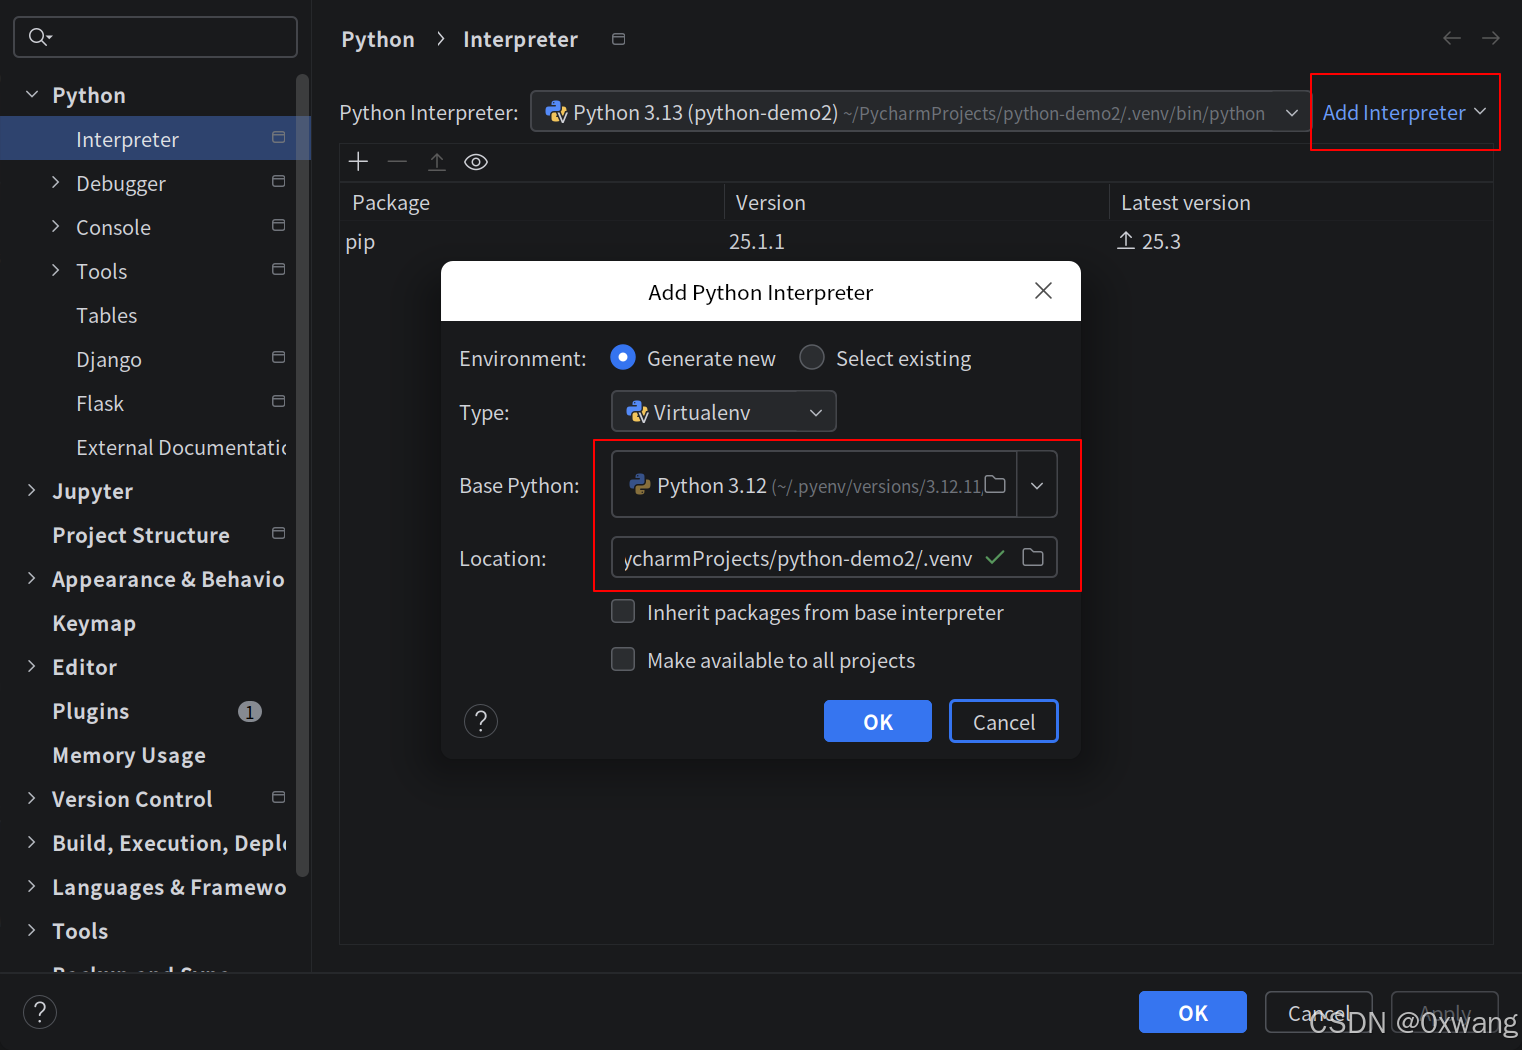Screen dimensions: 1522x1050
Task: Open the Python Interpreter selector dropdown
Action: [920, 112]
